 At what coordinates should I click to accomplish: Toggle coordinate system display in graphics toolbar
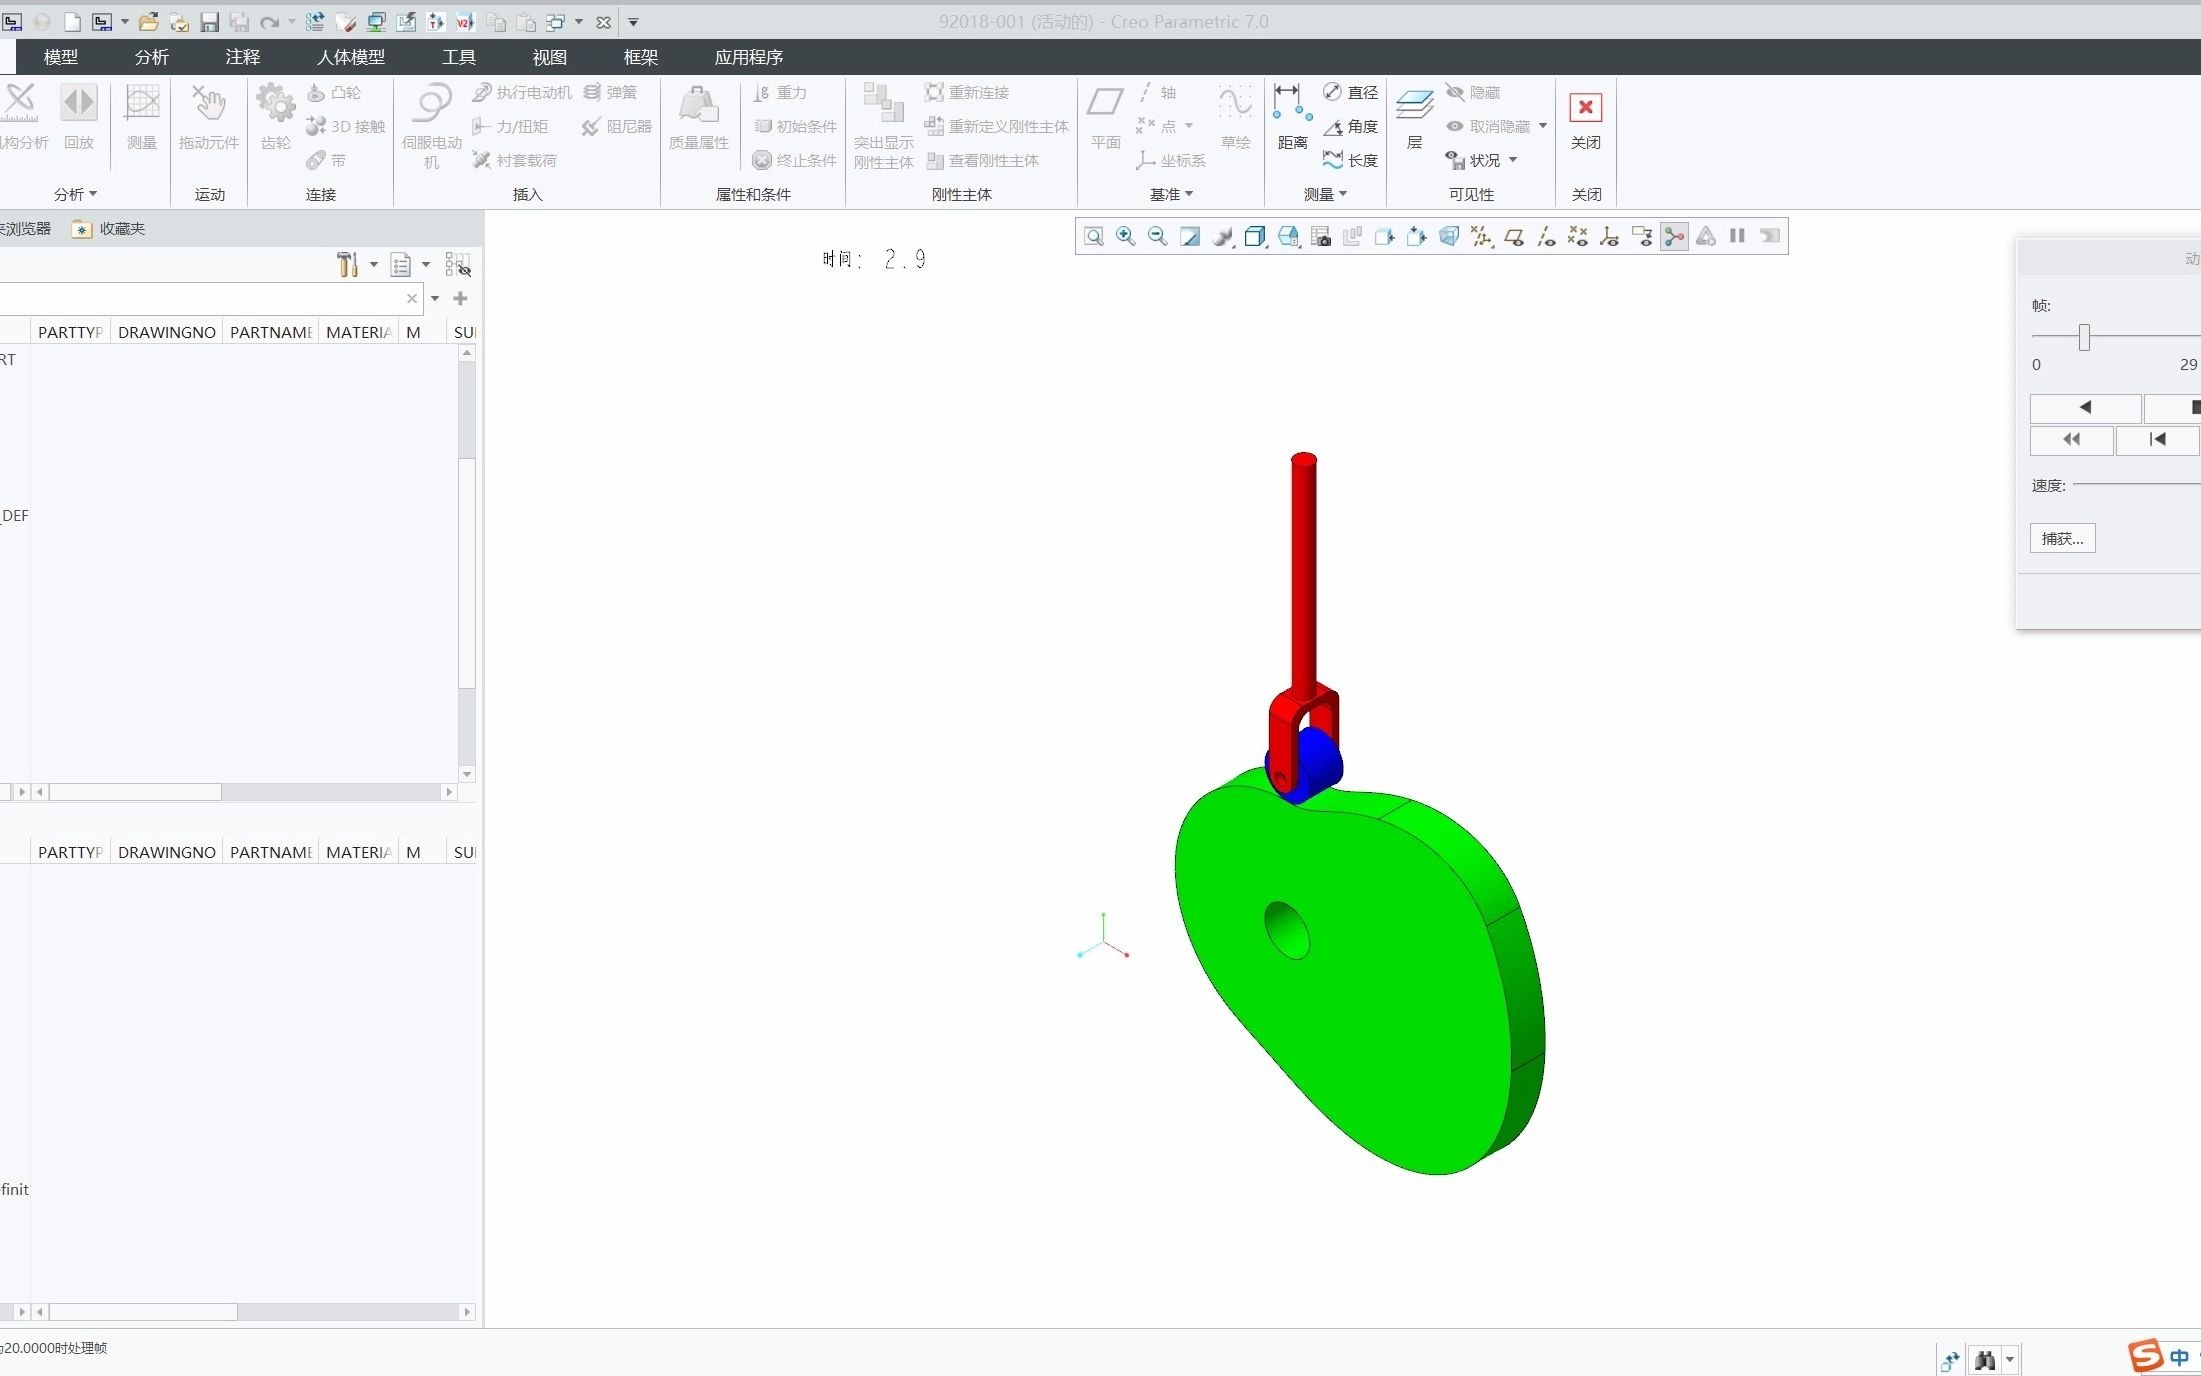1609,236
